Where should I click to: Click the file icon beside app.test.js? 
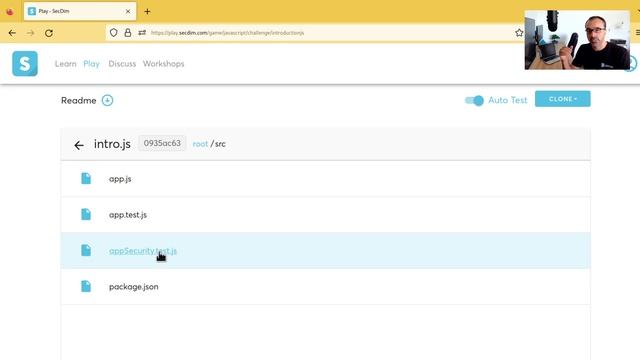86,214
